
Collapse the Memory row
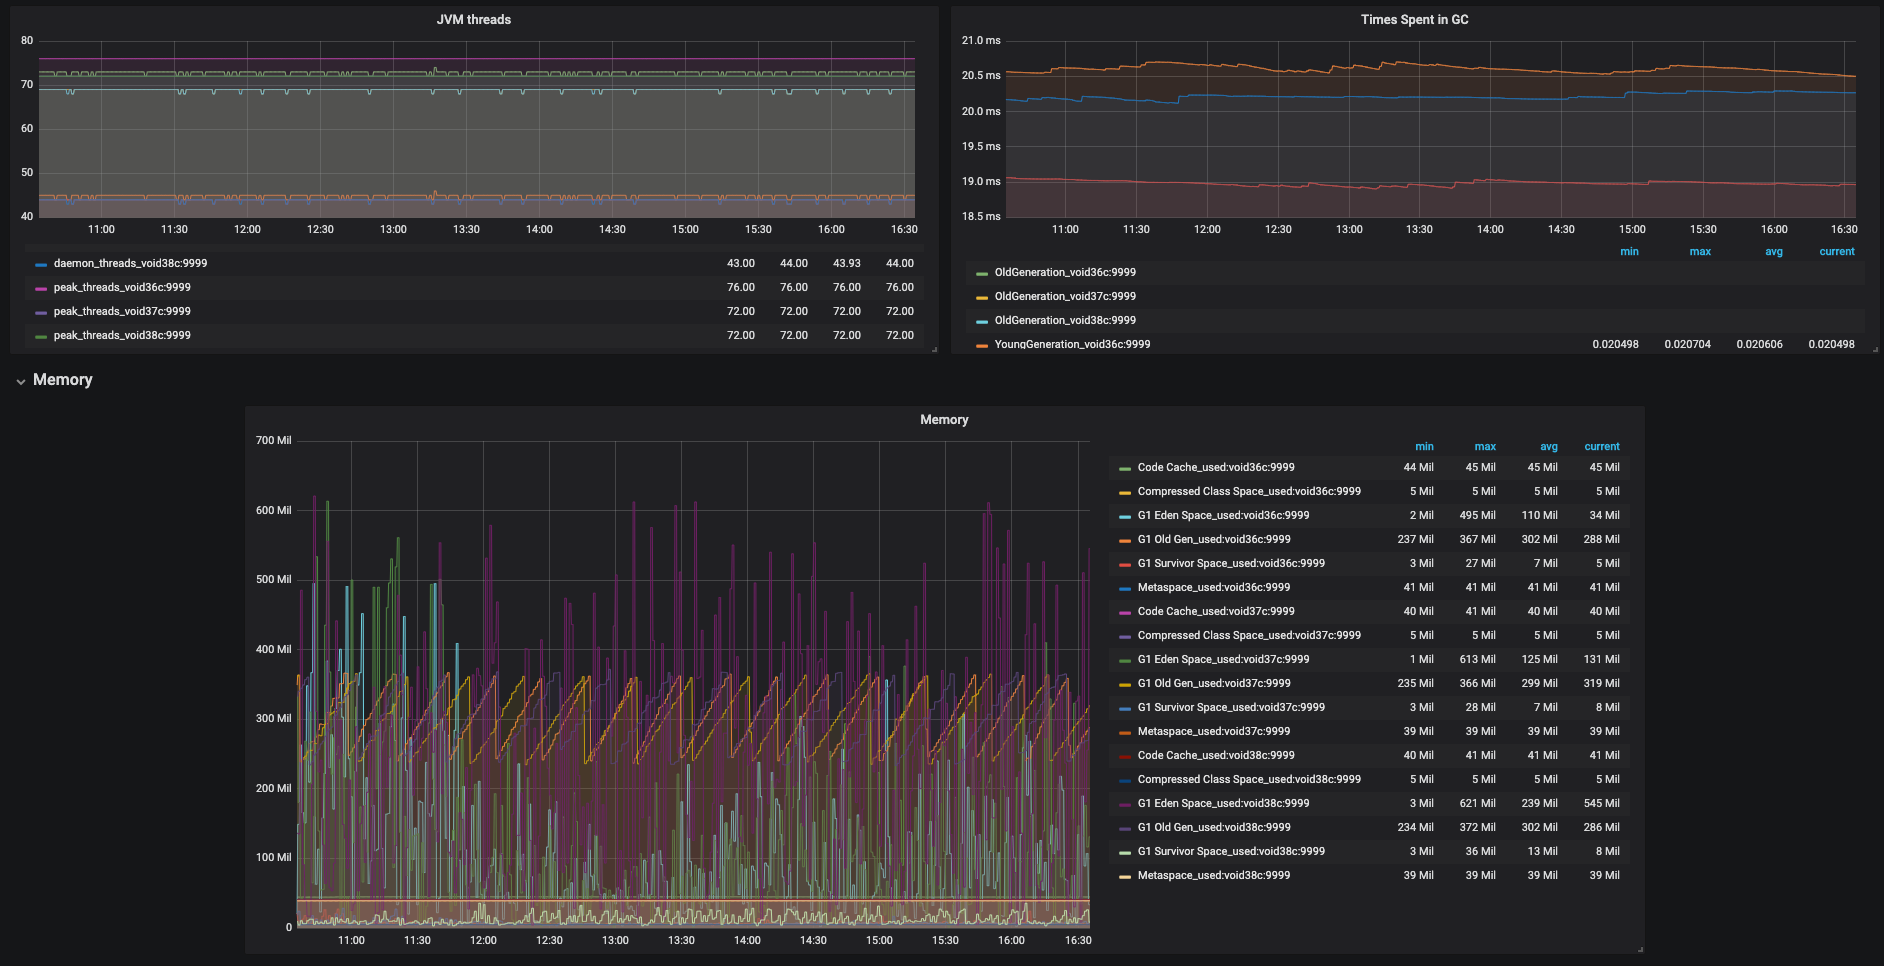coord(21,380)
